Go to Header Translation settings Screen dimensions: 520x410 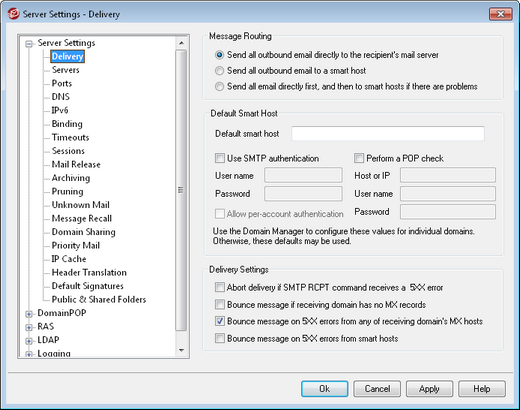[x=89, y=272]
